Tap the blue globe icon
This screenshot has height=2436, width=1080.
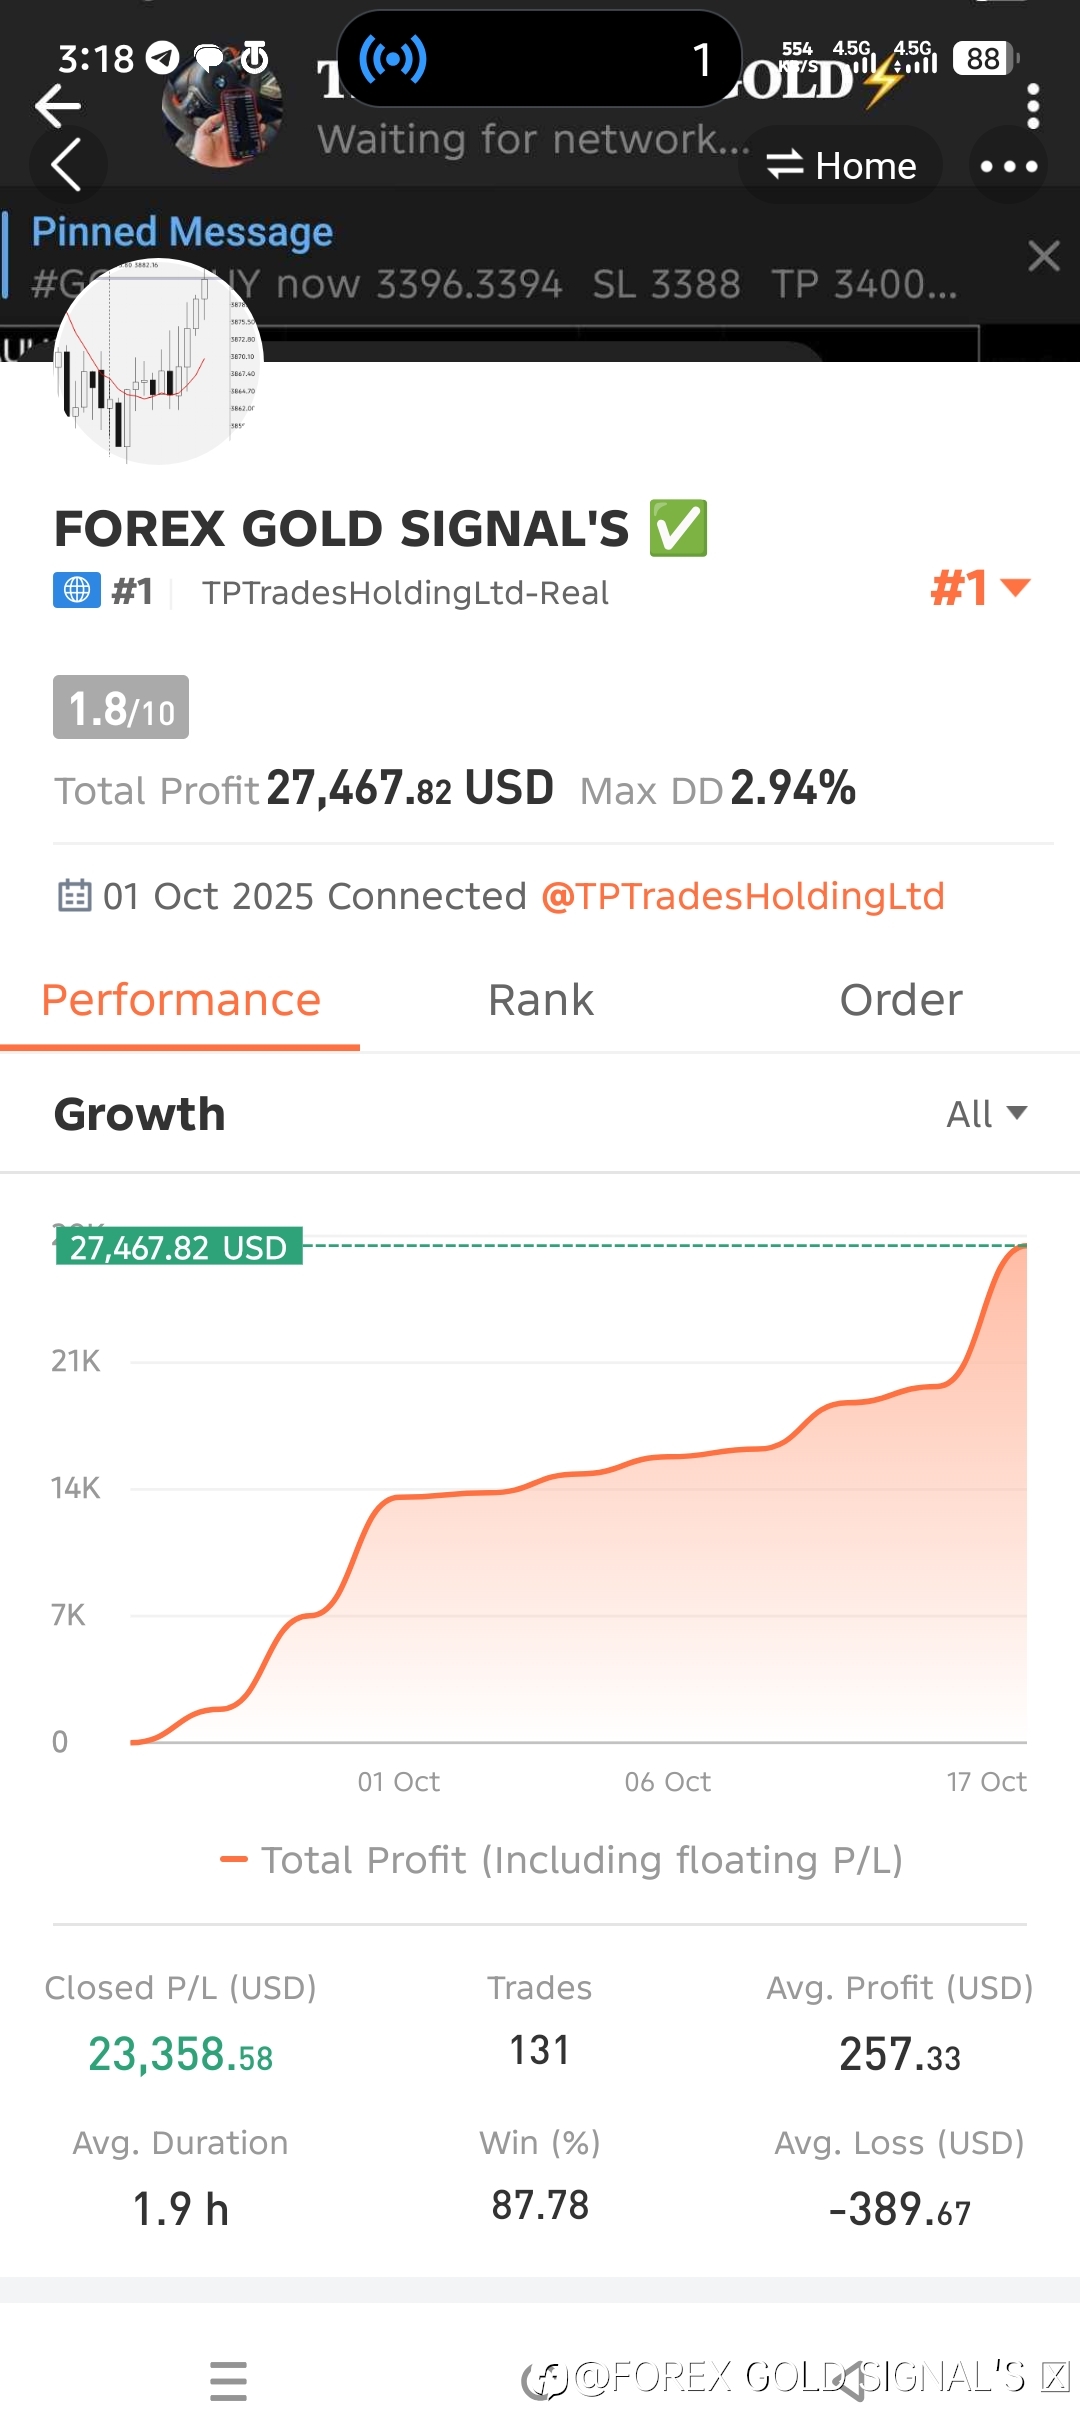(x=77, y=591)
